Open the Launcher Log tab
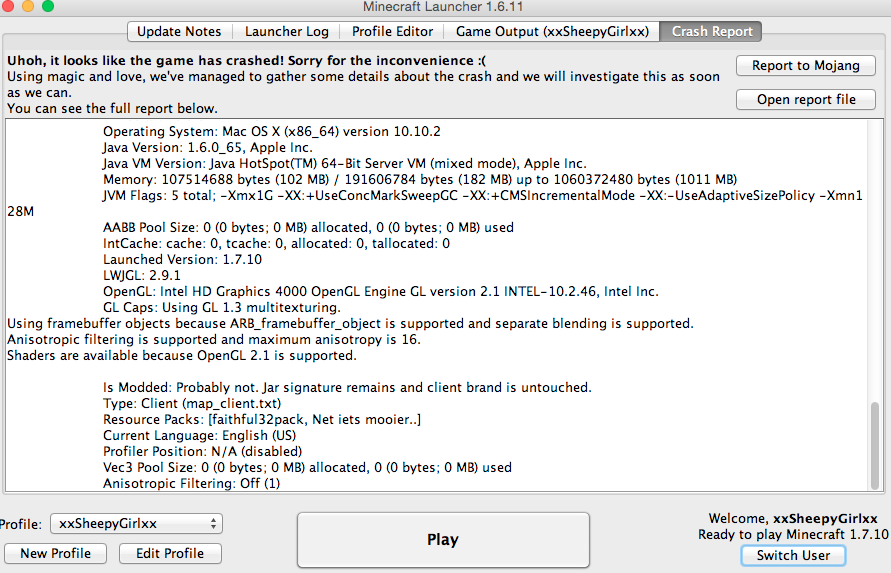This screenshot has height=573, width=891. [286, 31]
